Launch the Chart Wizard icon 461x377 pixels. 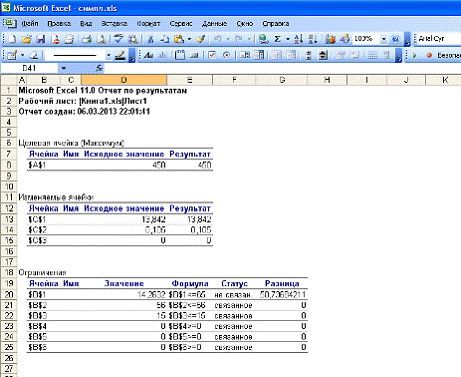coord(330,39)
